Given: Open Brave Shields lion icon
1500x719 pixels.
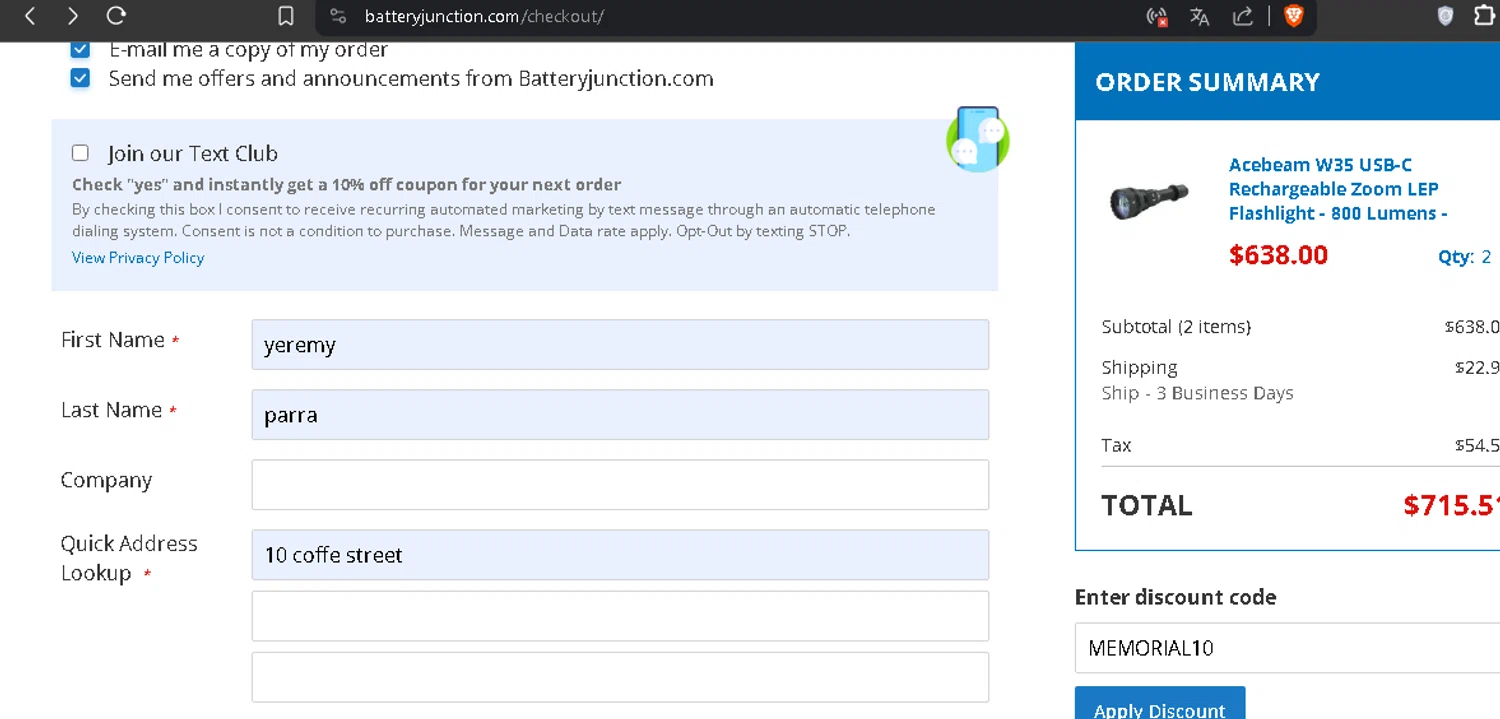Looking at the screenshot, I should 1294,15.
